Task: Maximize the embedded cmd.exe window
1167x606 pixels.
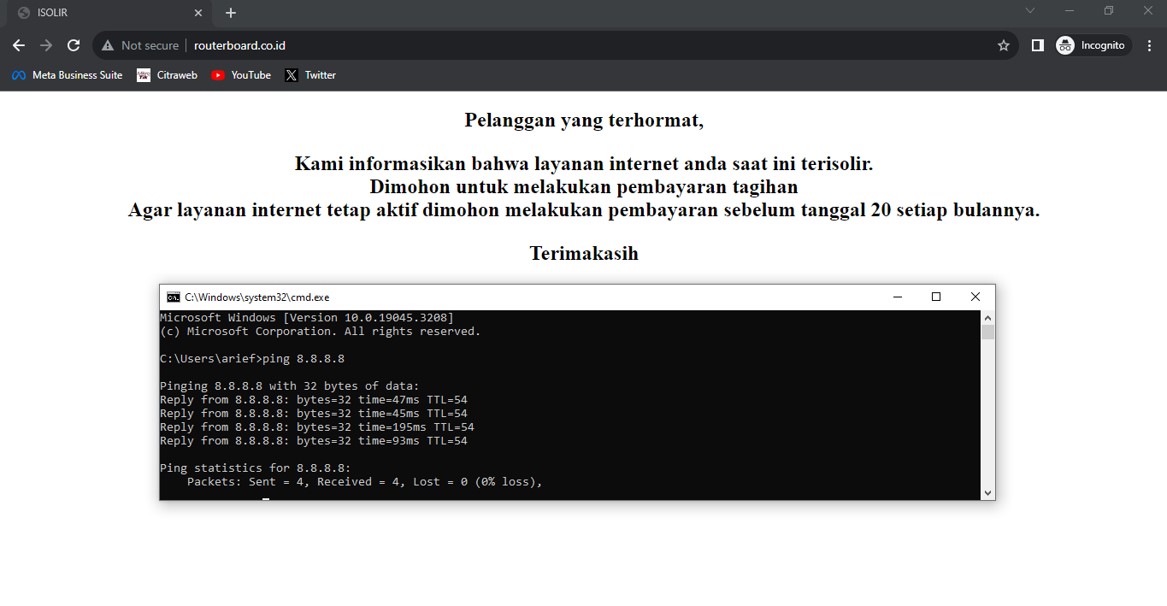Action: [x=936, y=297]
